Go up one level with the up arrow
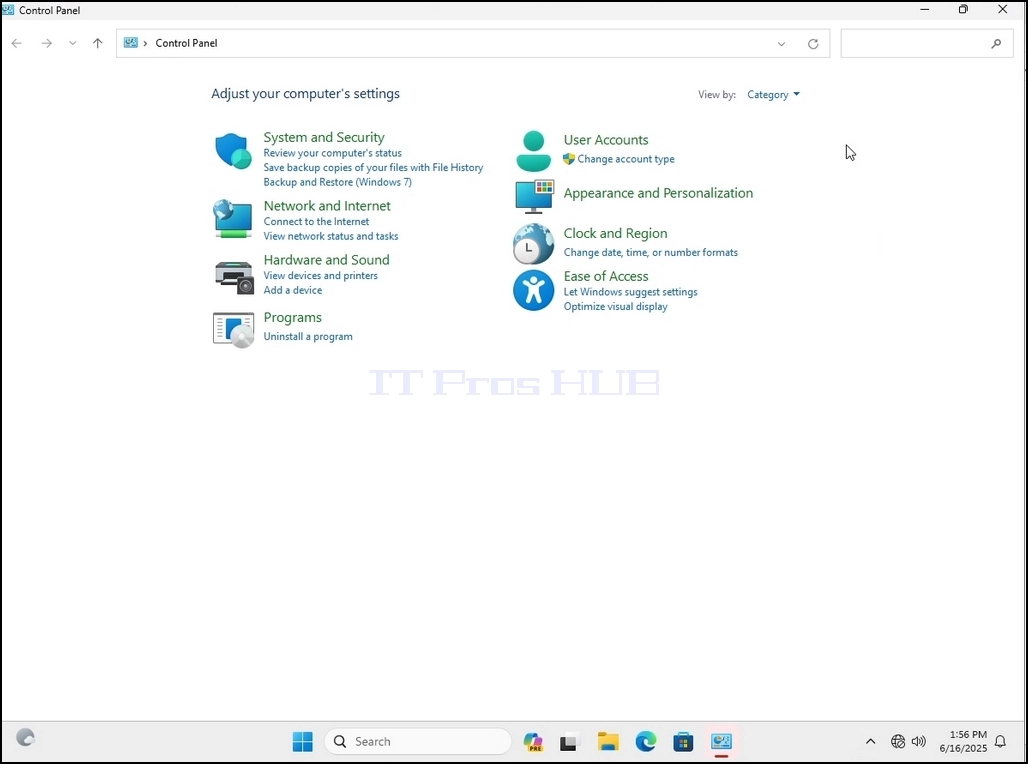Screen dimensions: 1028x764 (98, 43)
